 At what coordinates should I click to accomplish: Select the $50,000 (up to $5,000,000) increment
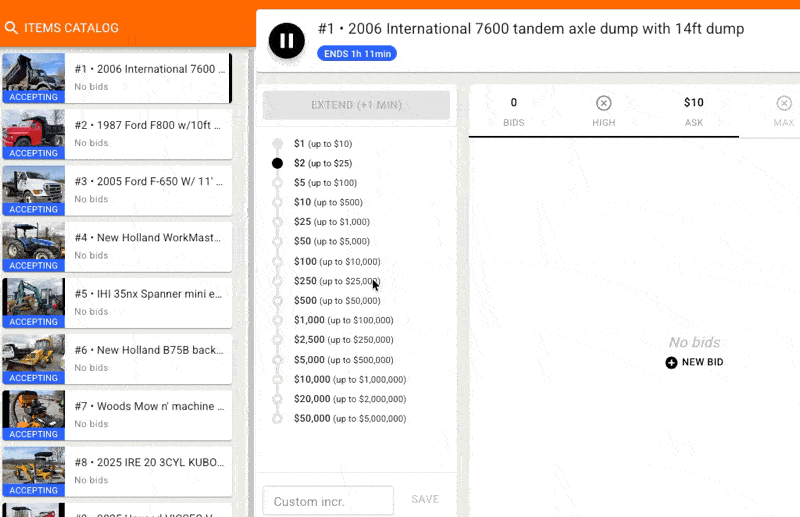(x=350, y=418)
